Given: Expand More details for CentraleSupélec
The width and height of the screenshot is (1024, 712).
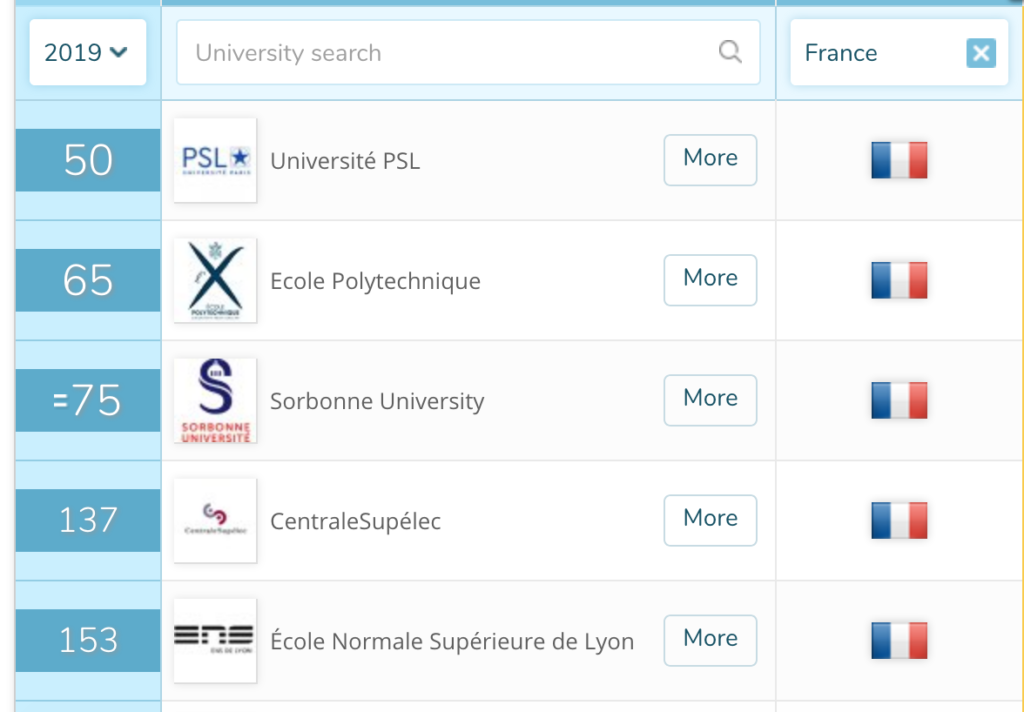Looking at the screenshot, I should click(x=711, y=521).
